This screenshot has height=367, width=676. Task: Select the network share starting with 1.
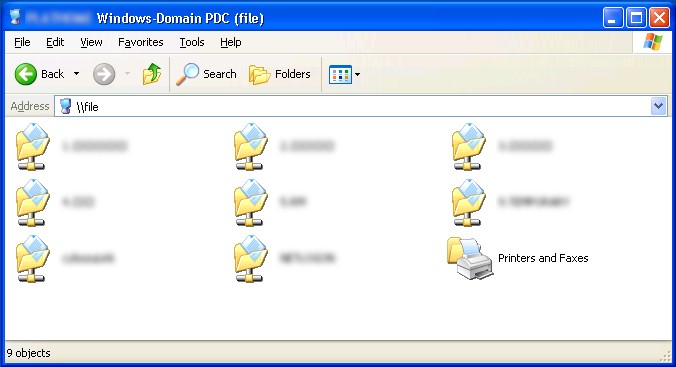click(71, 146)
